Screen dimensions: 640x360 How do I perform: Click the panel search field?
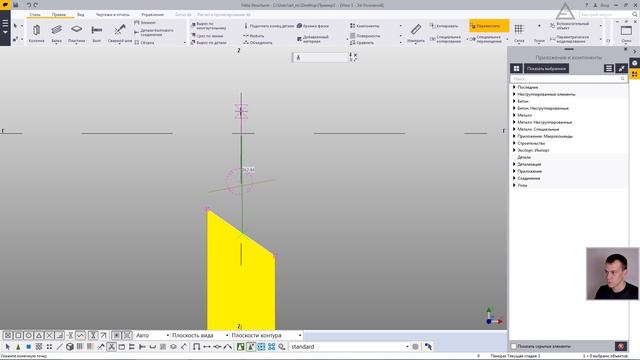(x=568, y=78)
